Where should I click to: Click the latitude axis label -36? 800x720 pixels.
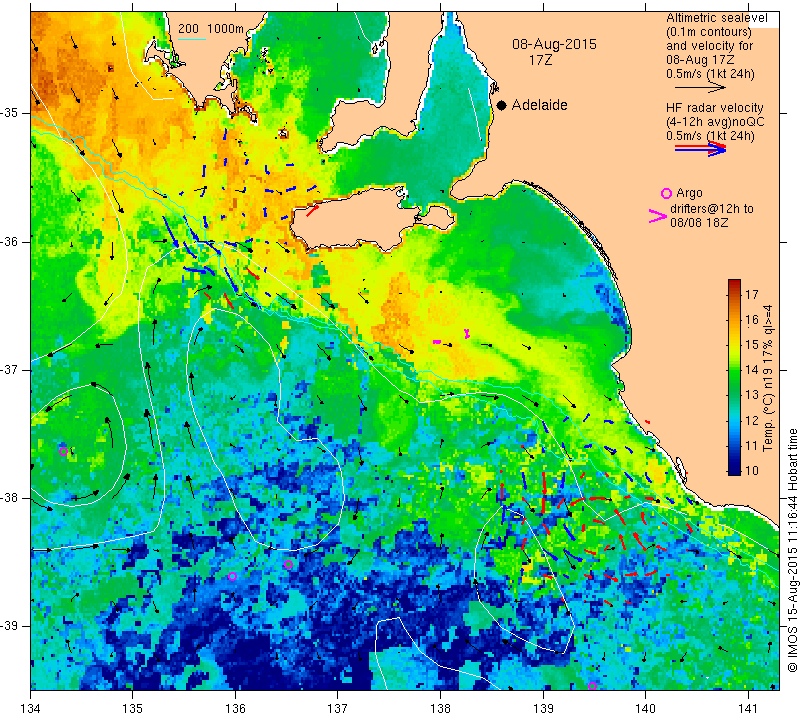10,241
